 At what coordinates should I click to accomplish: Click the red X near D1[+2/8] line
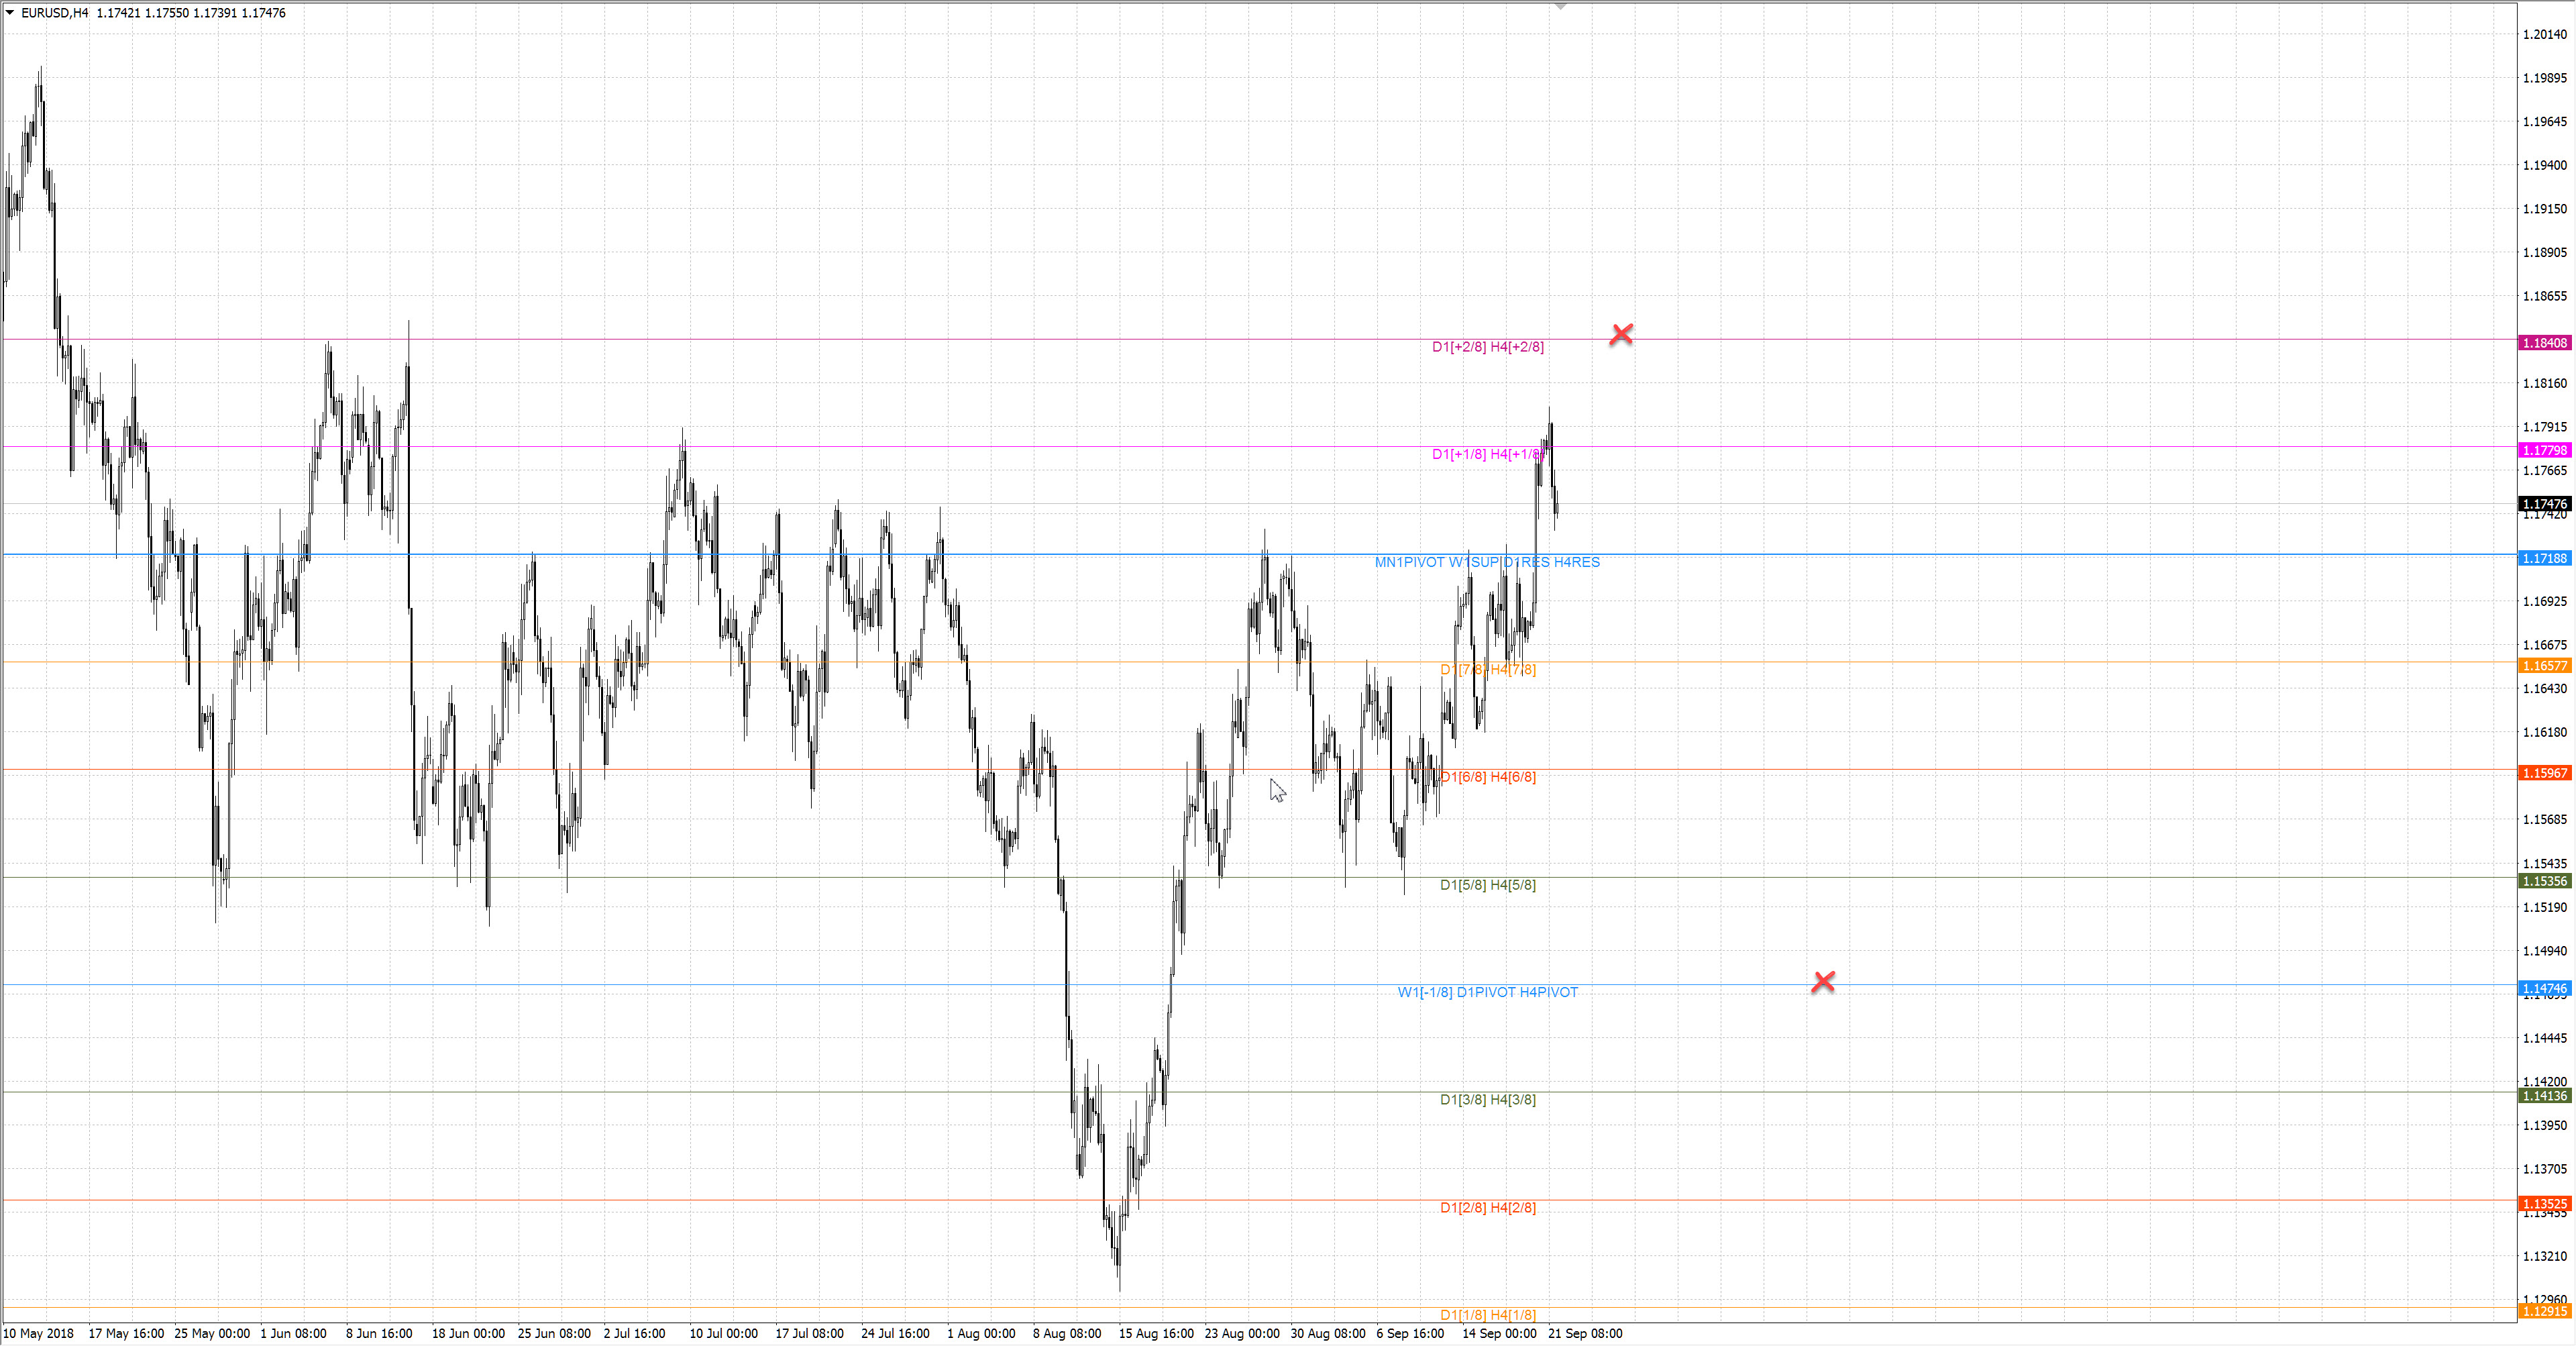pyautogui.click(x=1621, y=334)
